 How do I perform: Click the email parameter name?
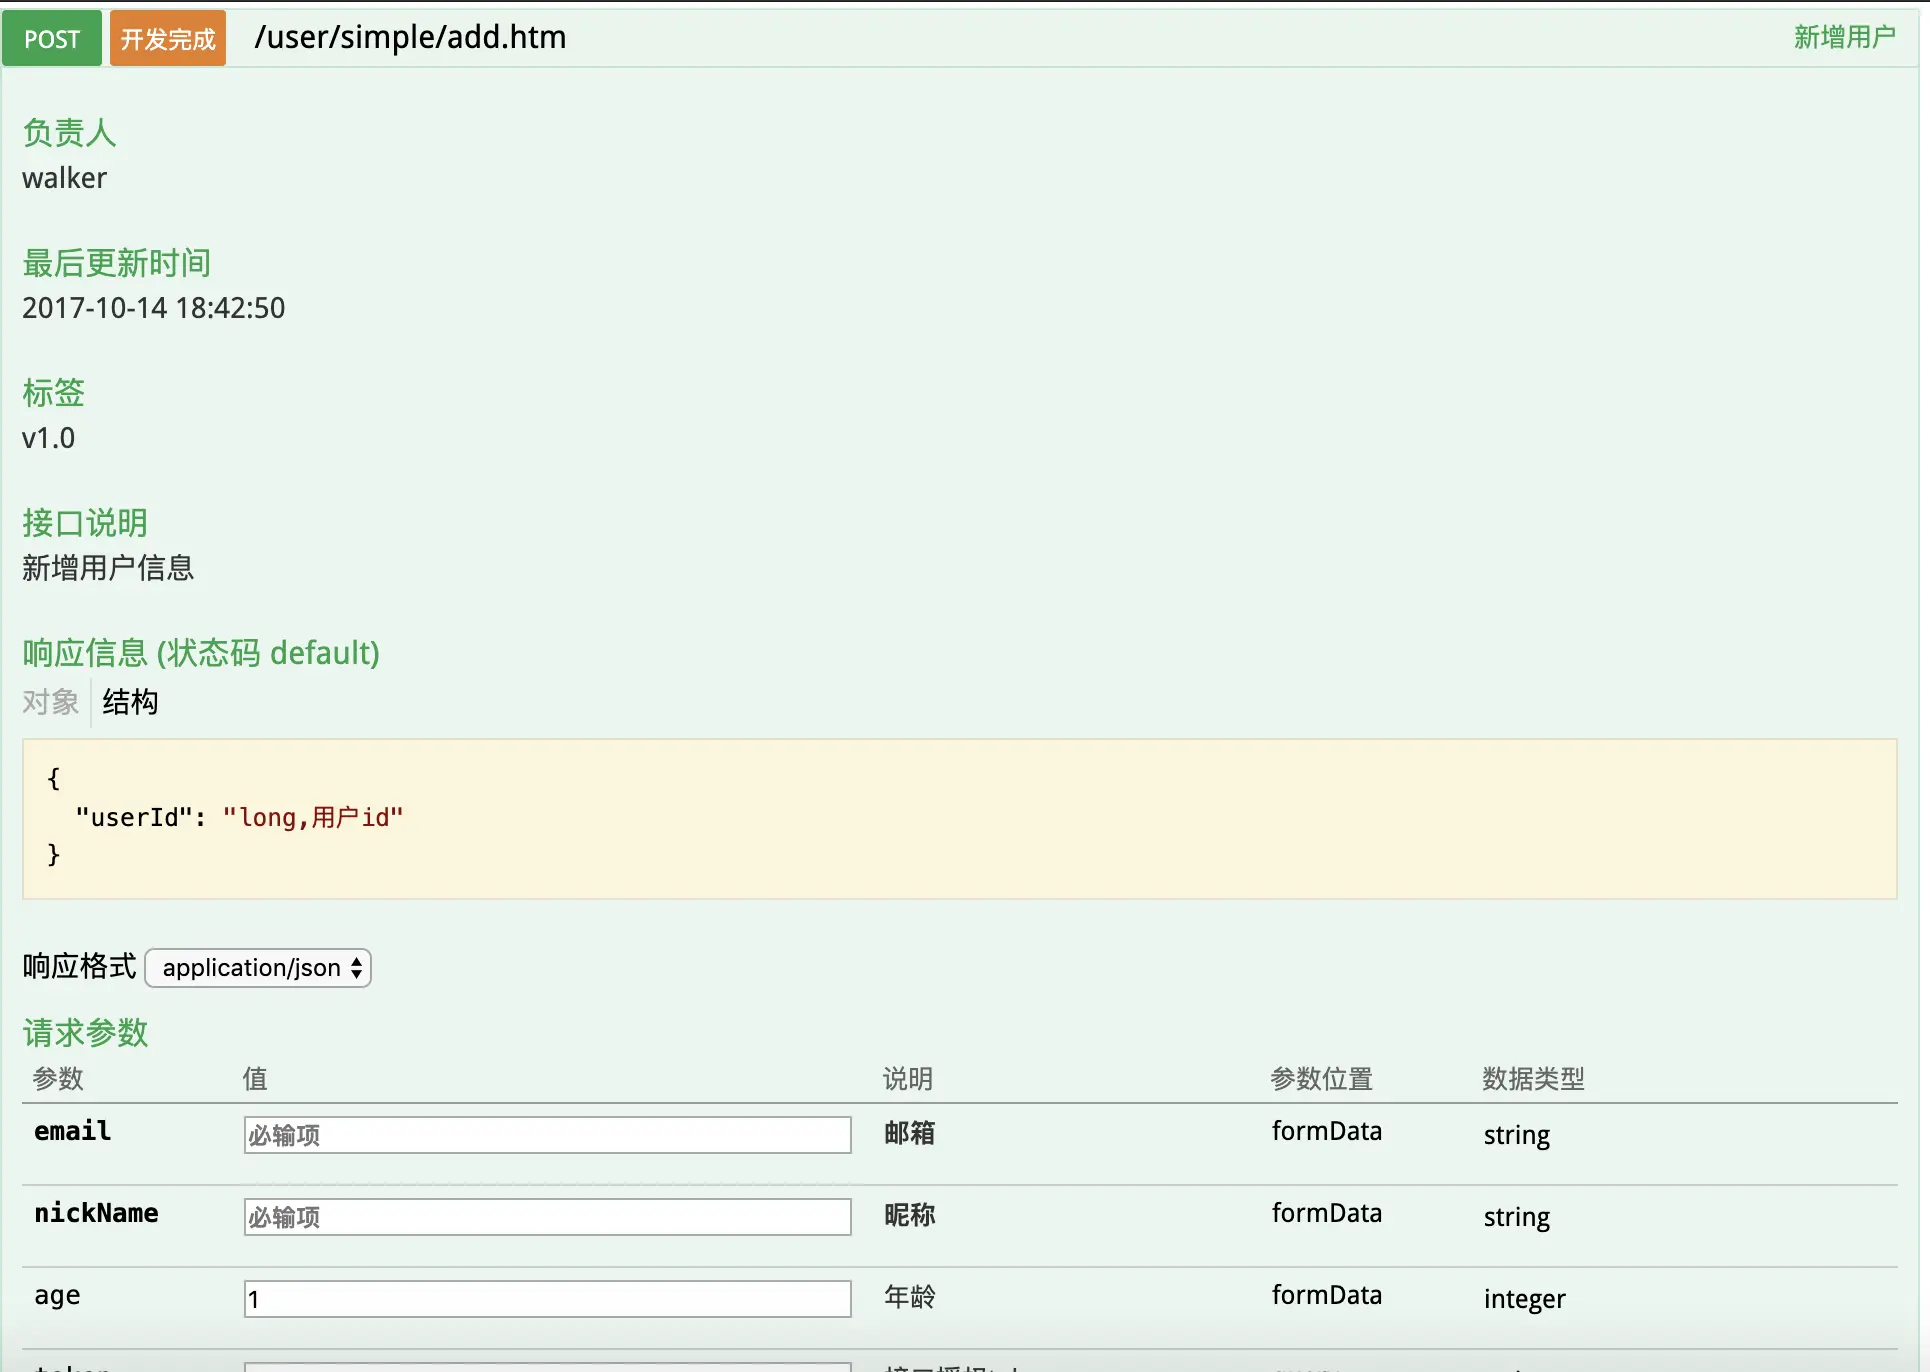pos(72,1131)
